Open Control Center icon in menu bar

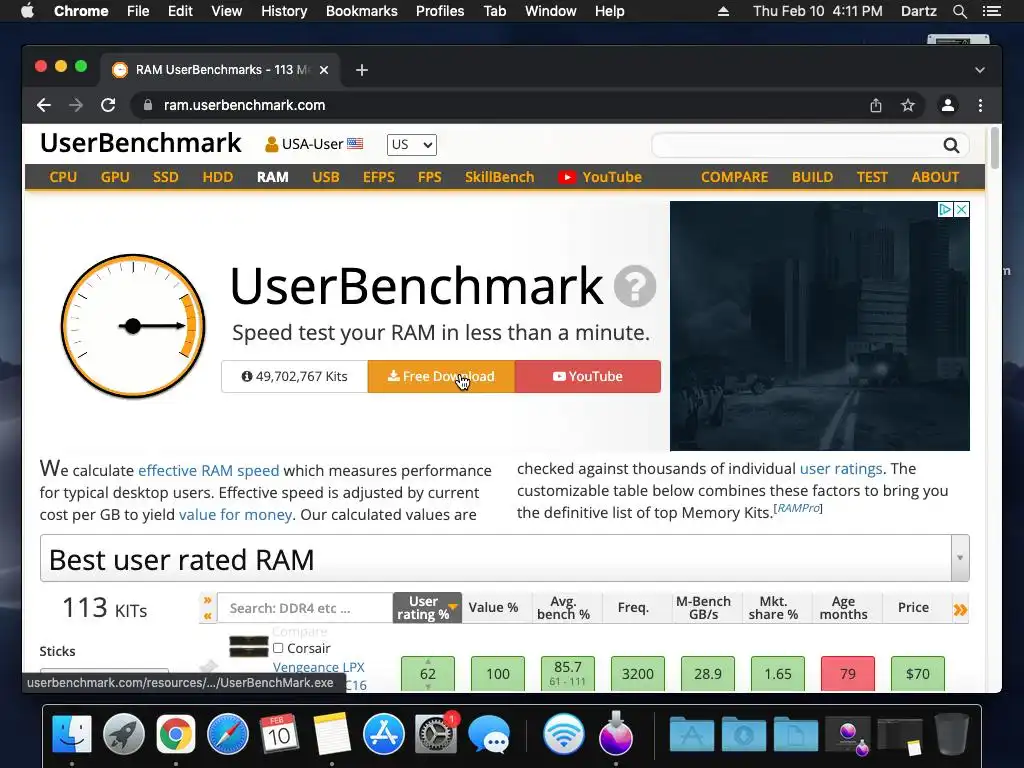pyautogui.click(x=991, y=11)
